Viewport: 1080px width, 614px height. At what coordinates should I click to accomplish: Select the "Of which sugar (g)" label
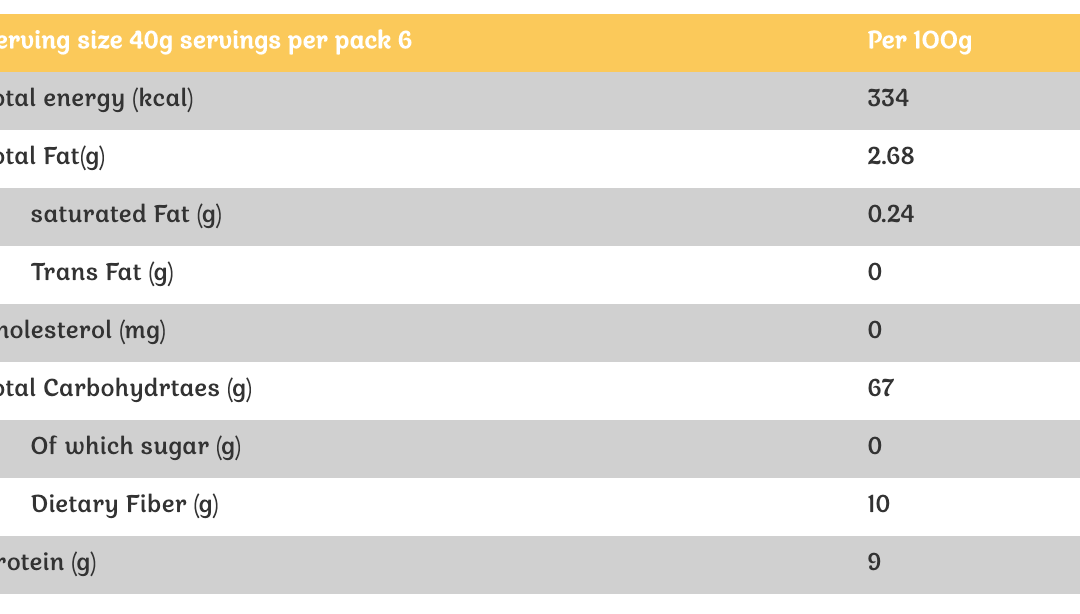pos(136,447)
